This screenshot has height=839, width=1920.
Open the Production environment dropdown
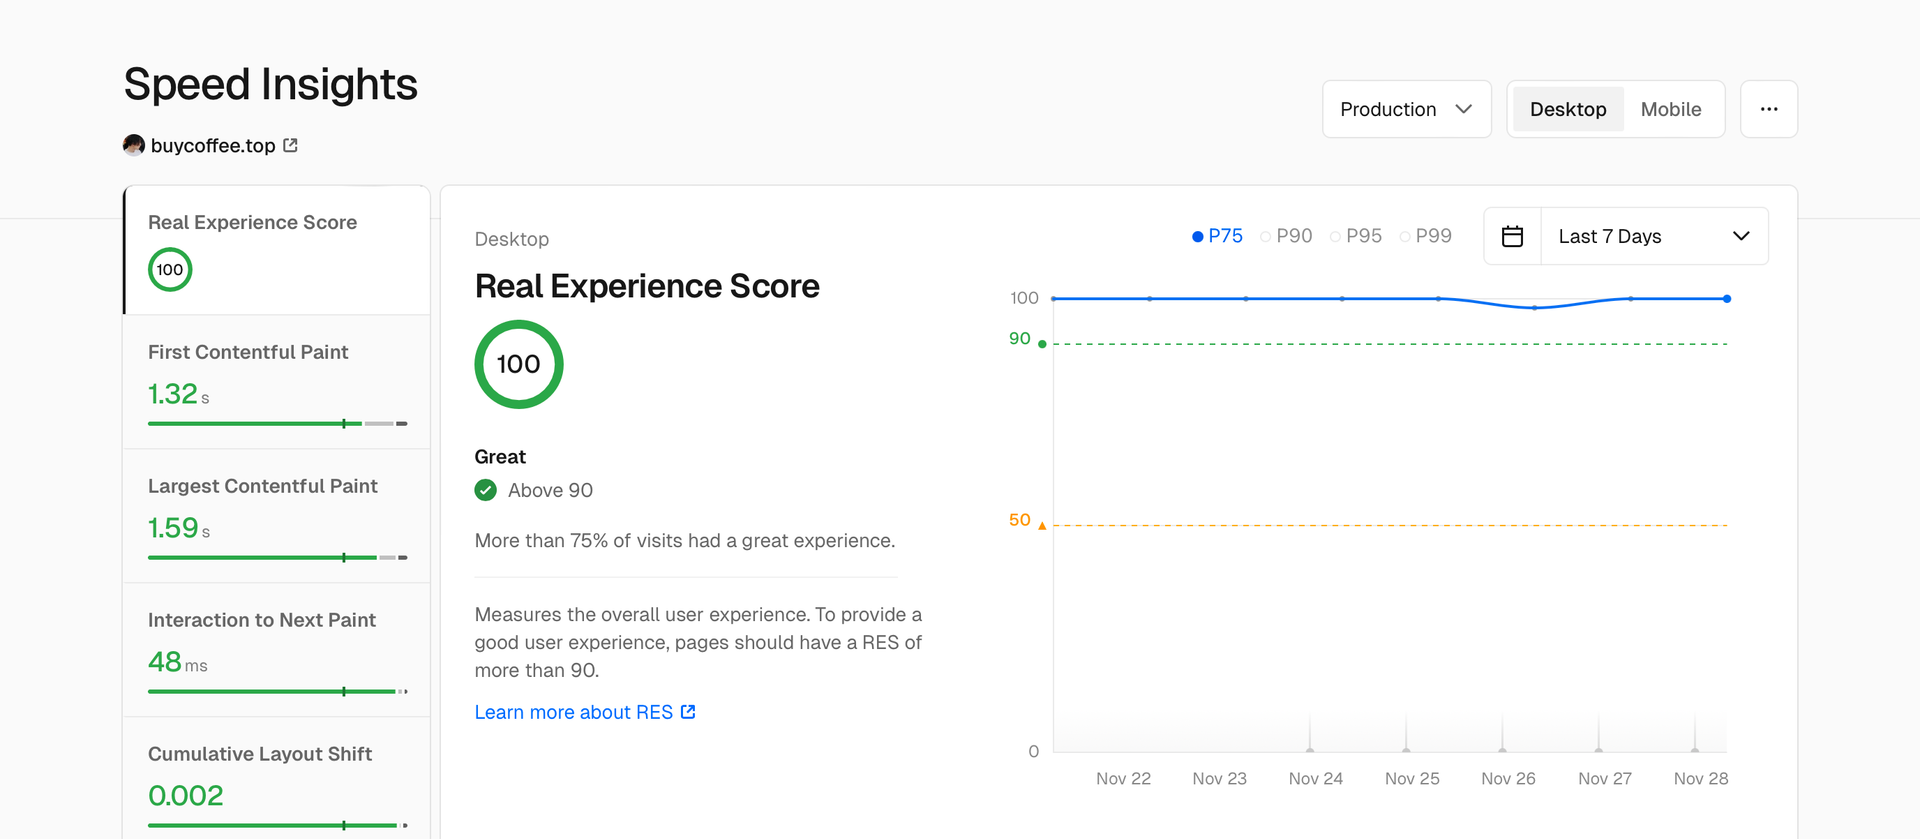pyautogui.click(x=1406, y=109)
